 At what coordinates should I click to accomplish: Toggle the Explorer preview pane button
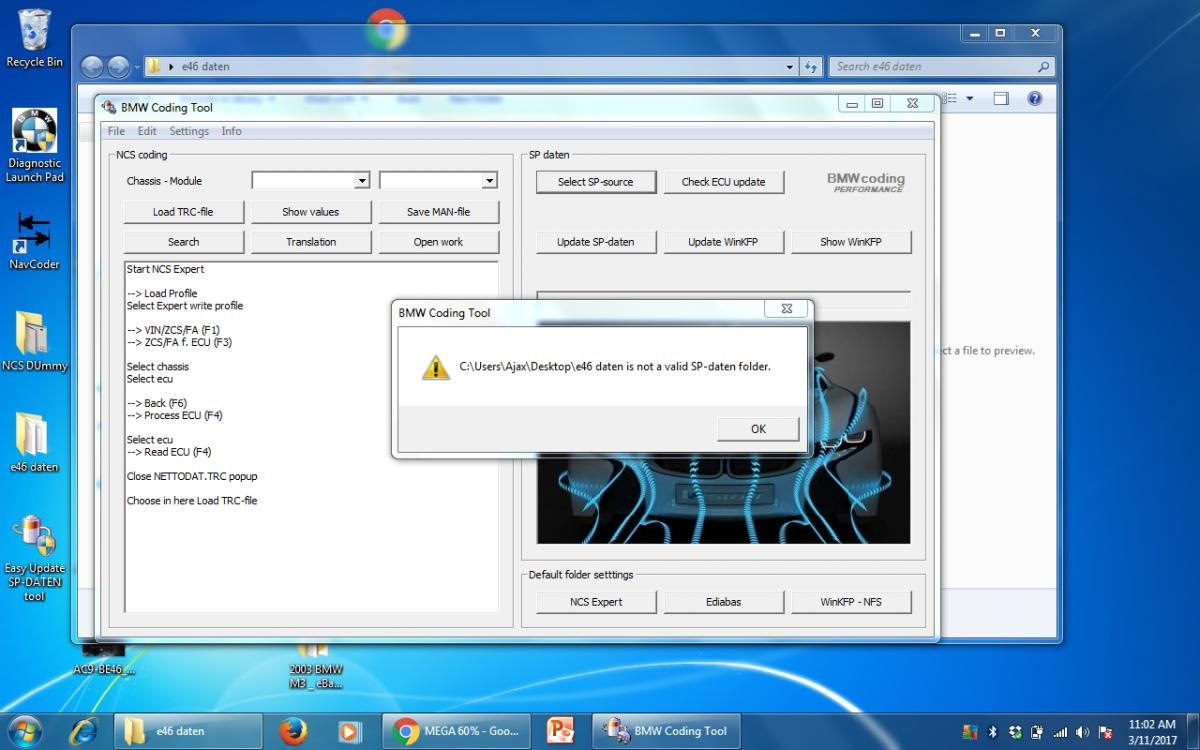tap(1001, 99)
